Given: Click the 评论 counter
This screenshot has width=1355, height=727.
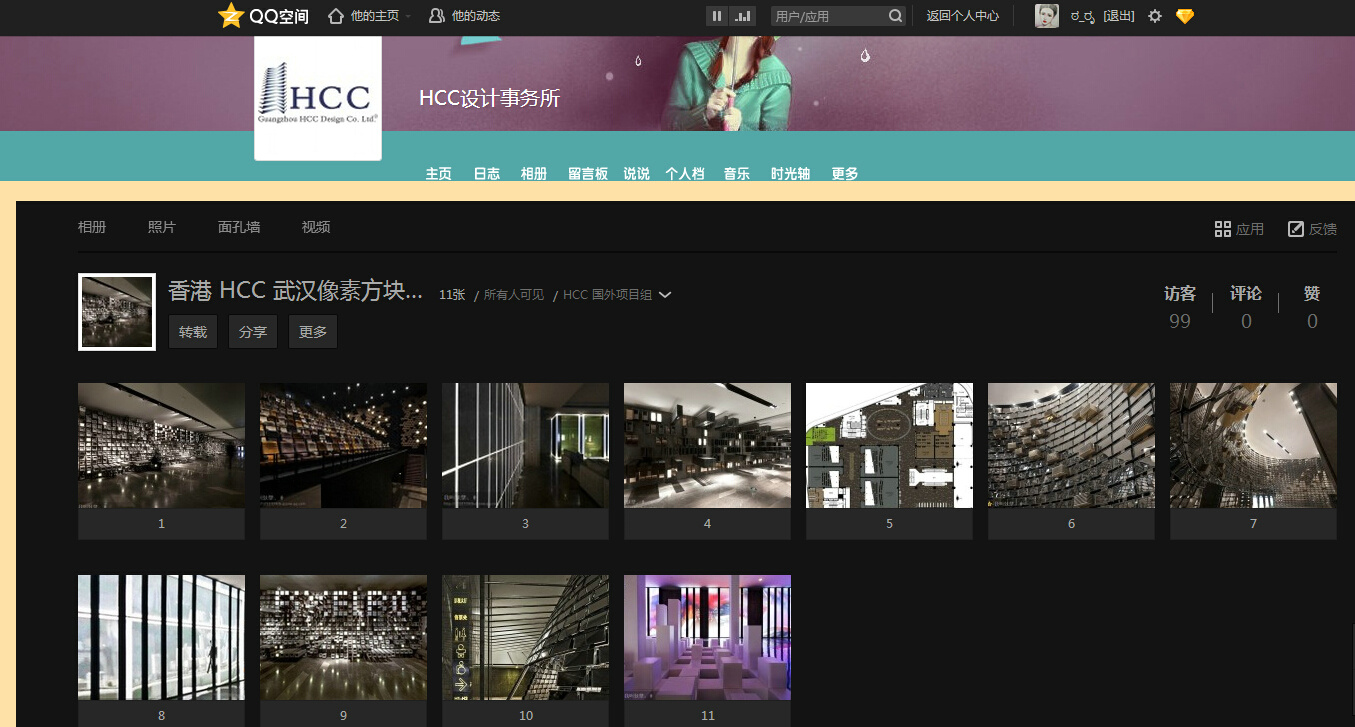Looking at the screenshot, I should (x=1246, y=306).
